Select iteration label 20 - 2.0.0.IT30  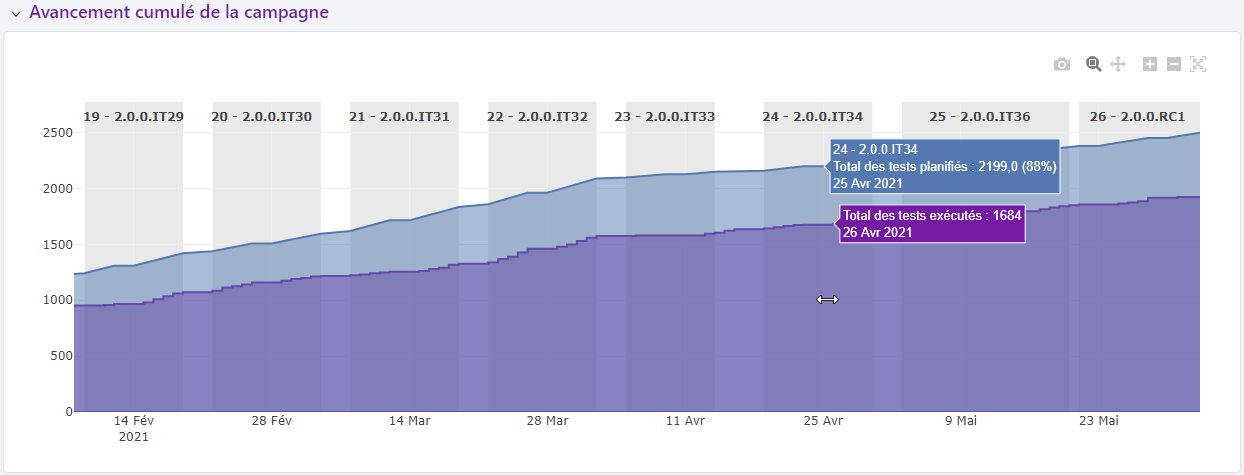tap(262, 117)
